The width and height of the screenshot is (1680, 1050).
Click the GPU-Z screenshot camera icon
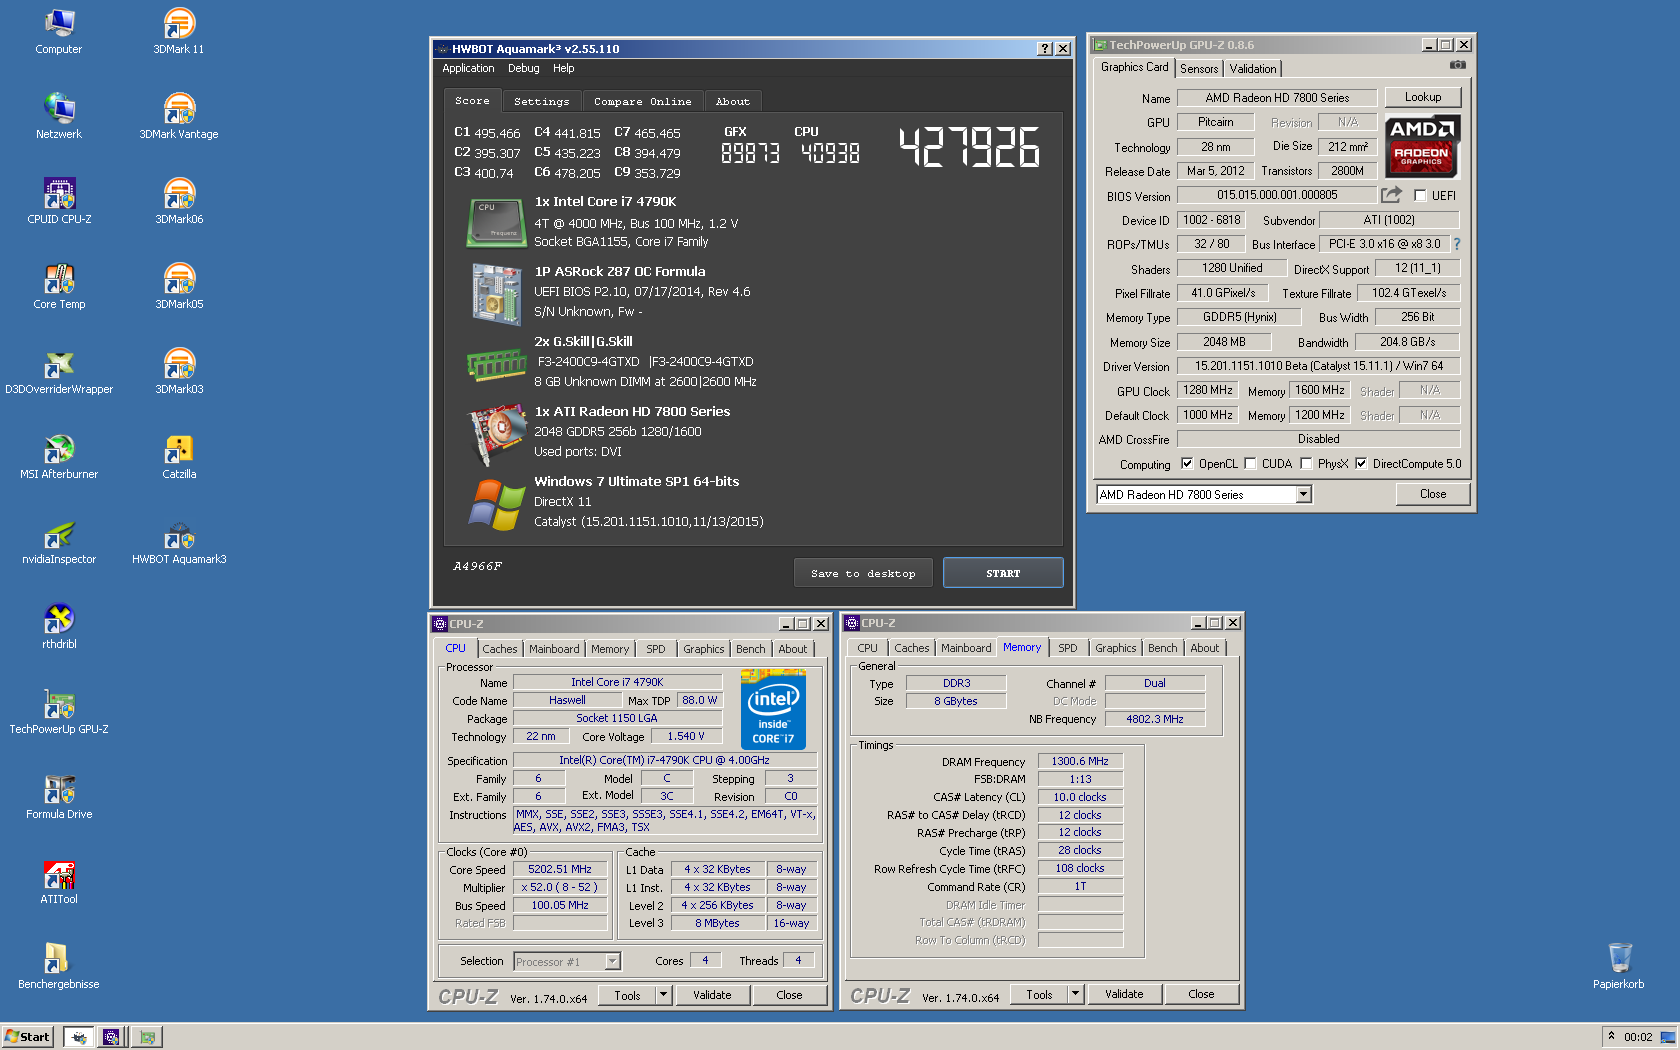1458,65
